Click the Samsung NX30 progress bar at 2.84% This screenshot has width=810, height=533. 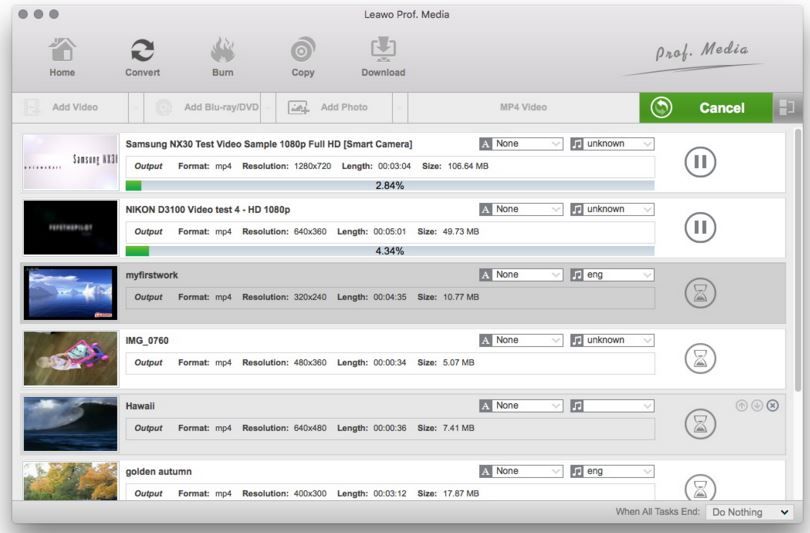click(x=390, y=185)
